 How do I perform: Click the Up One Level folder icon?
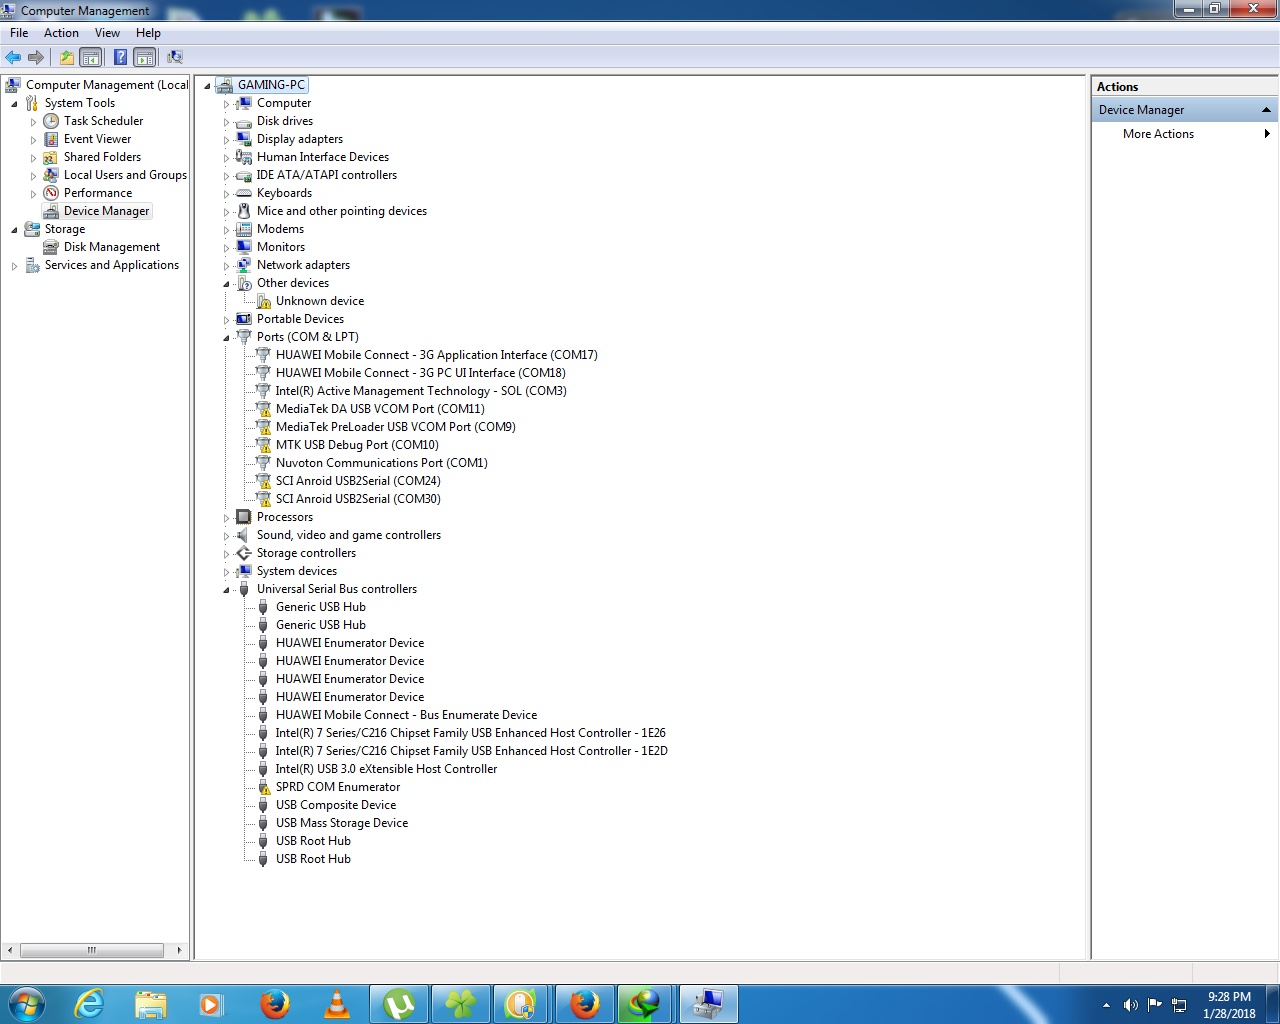click(x=66, y=57)
